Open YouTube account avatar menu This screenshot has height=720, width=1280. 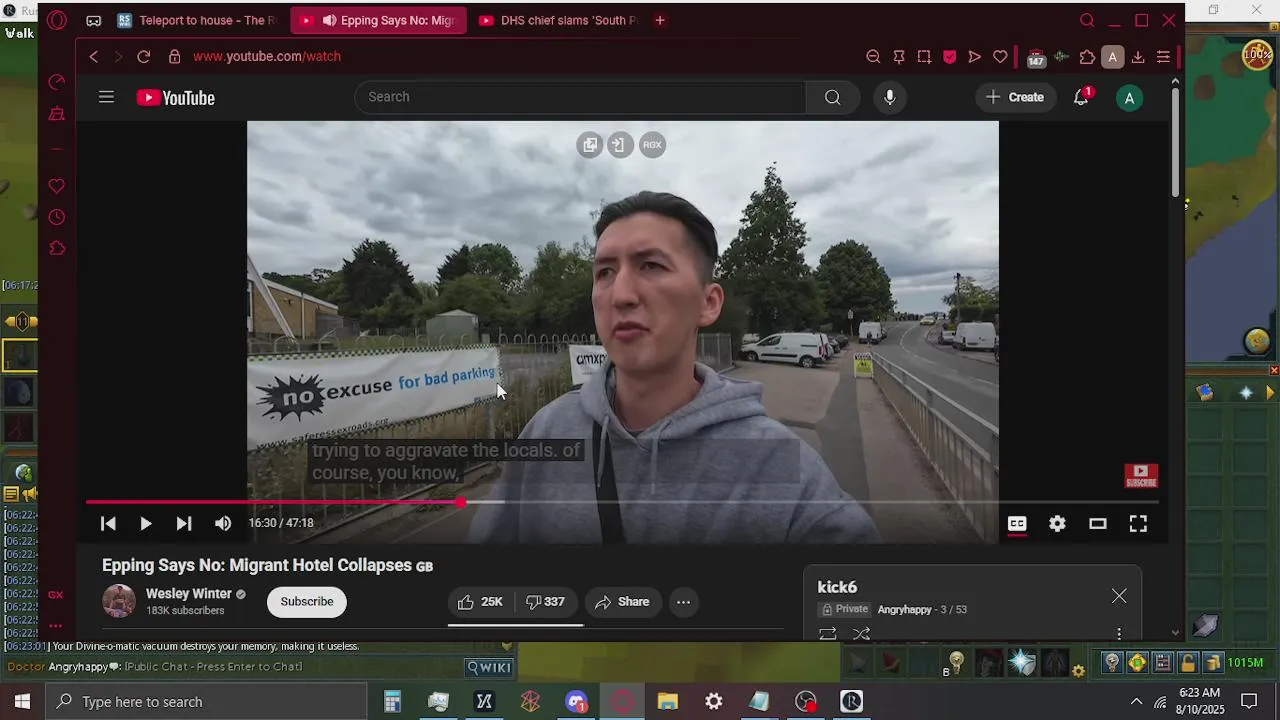tap(1129, 97)
